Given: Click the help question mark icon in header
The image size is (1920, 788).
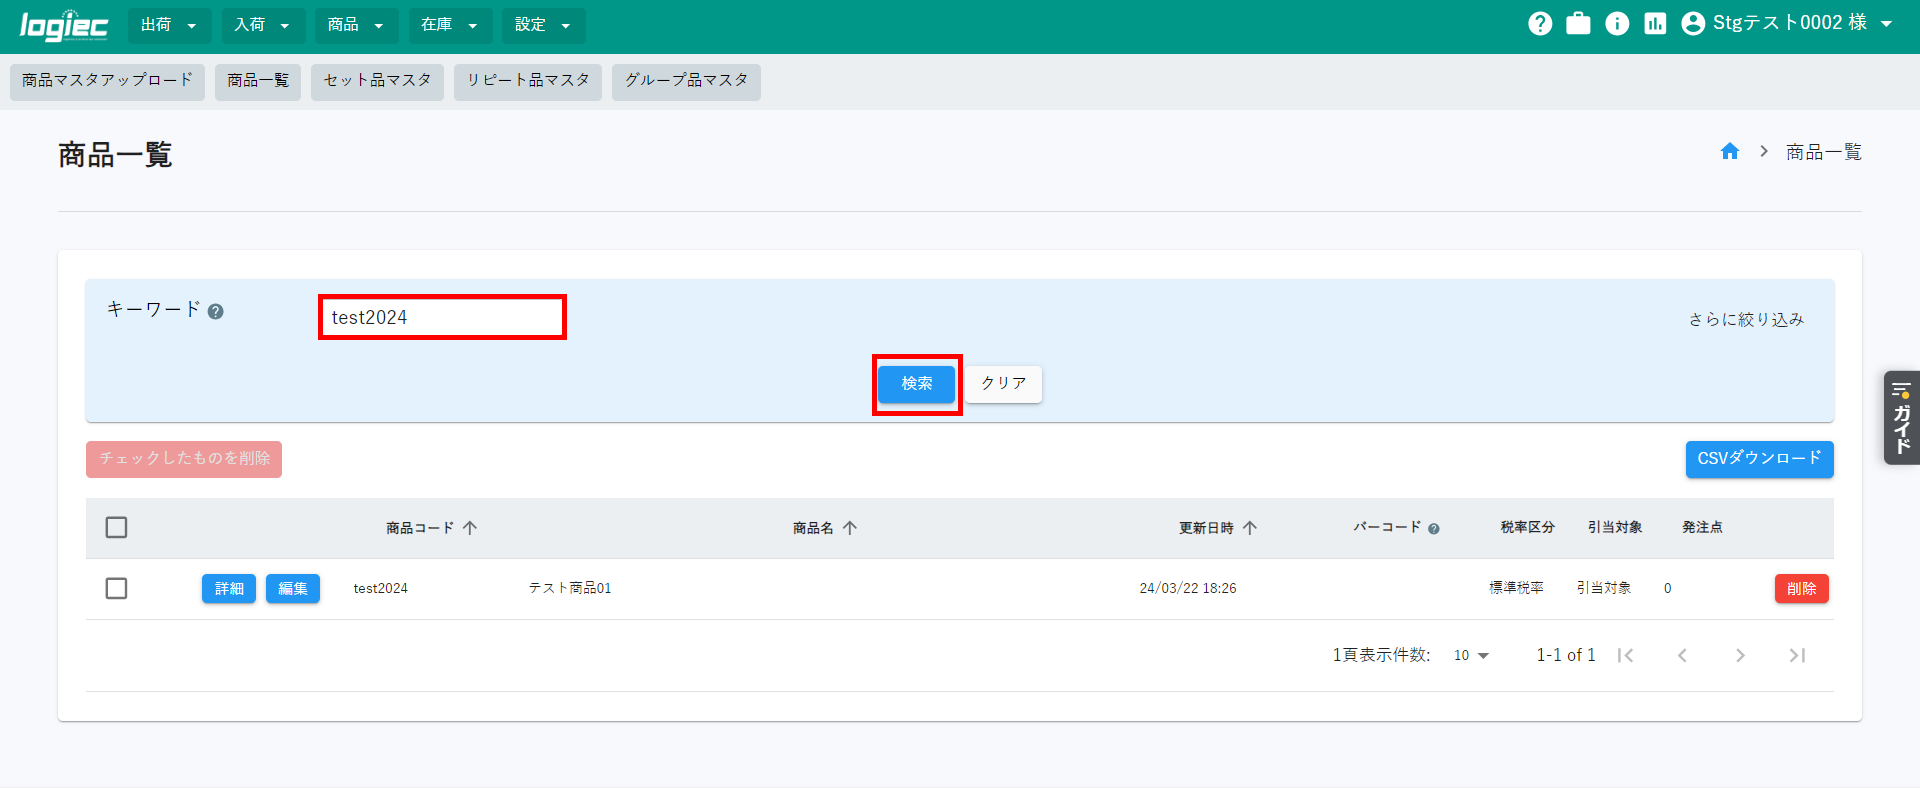Looking at the screenshot, I should 1540,23.
